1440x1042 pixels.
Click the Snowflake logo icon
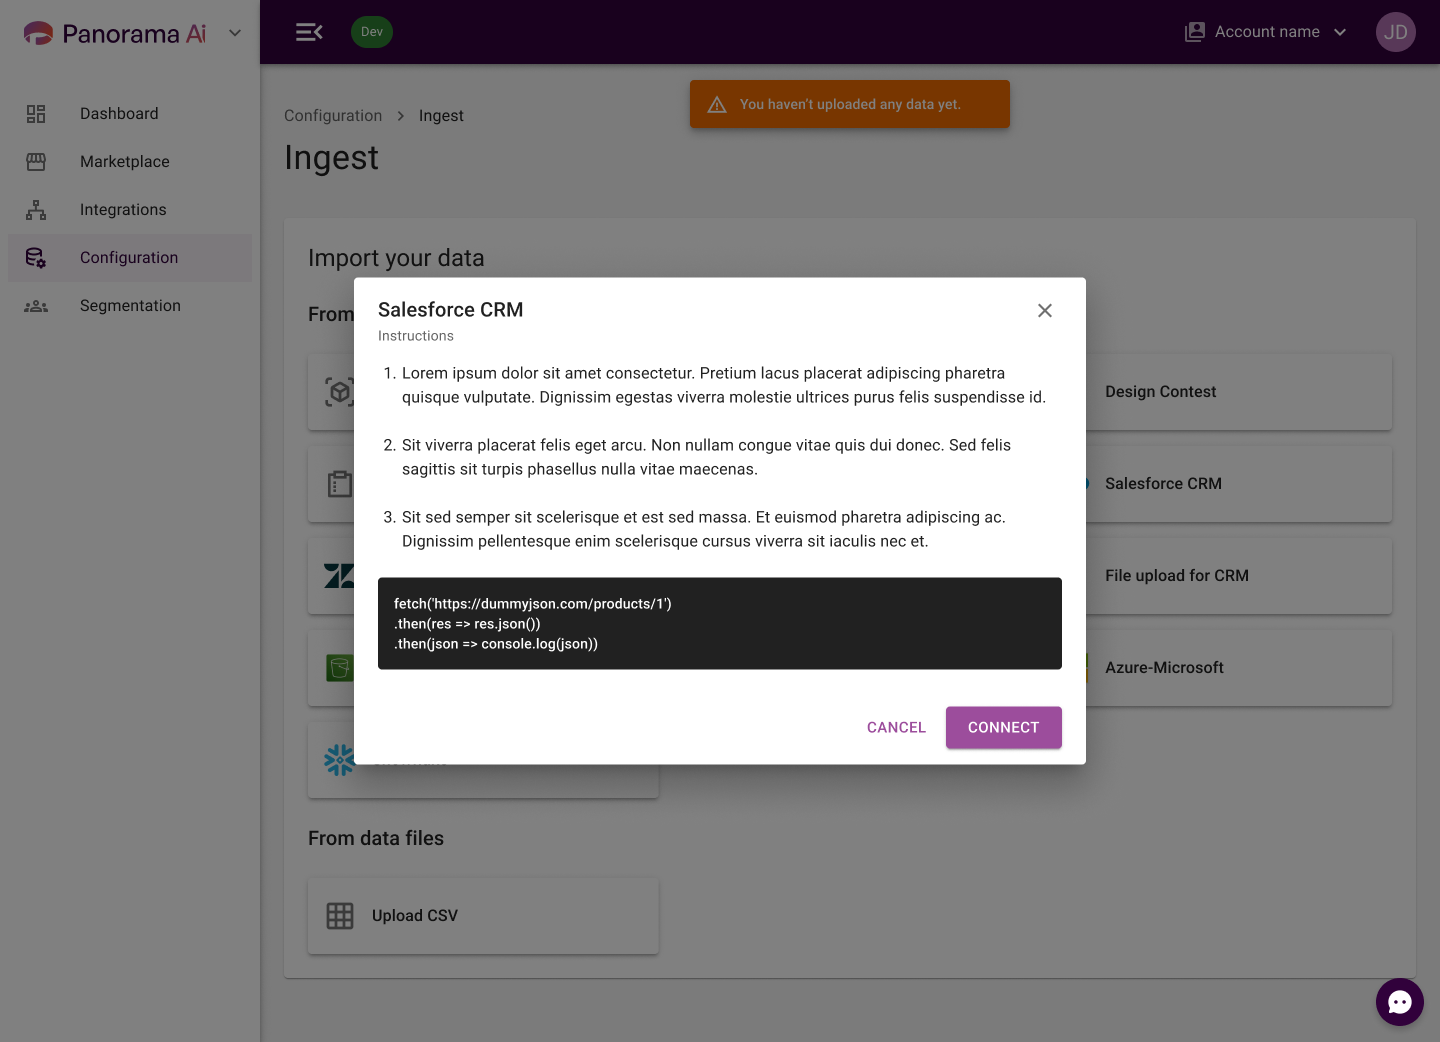[340, 760]
